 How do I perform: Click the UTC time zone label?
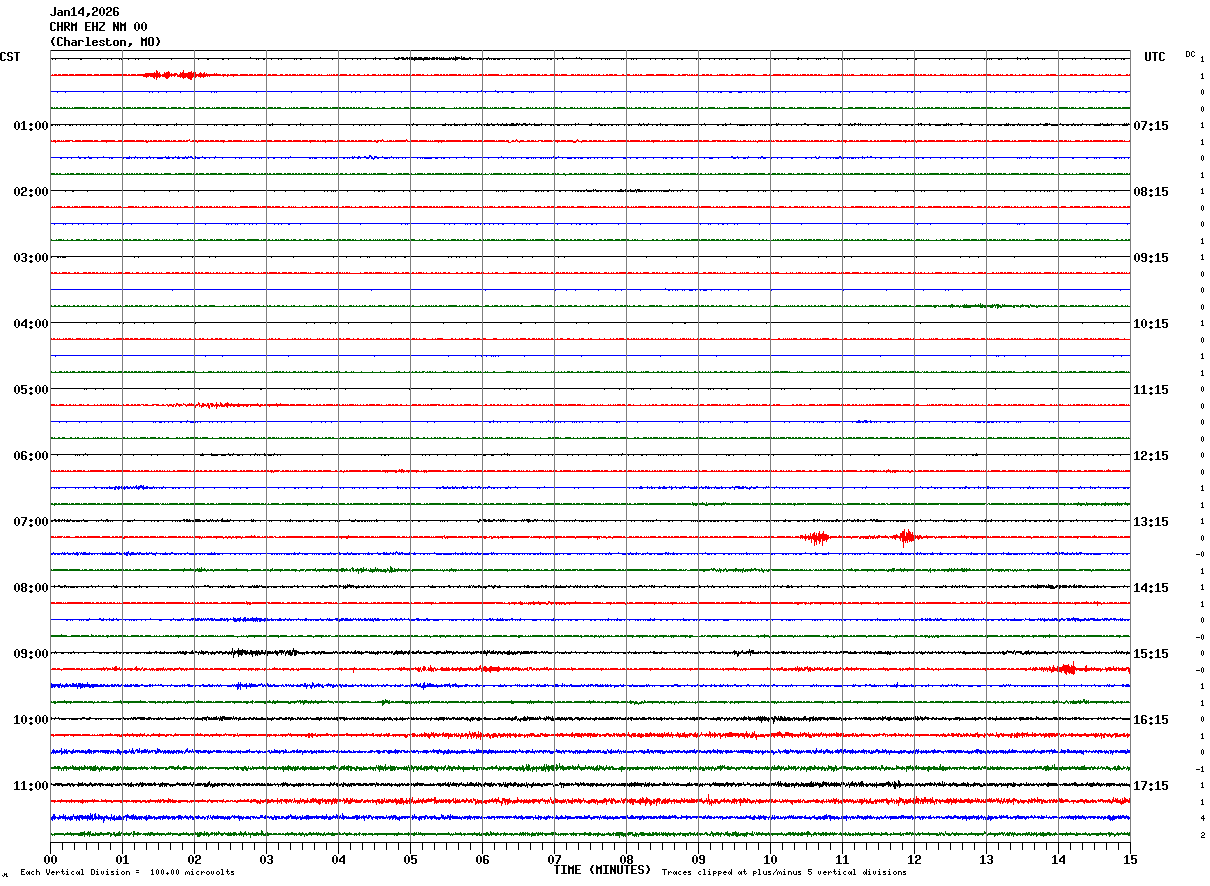[x=1155, y=57]
